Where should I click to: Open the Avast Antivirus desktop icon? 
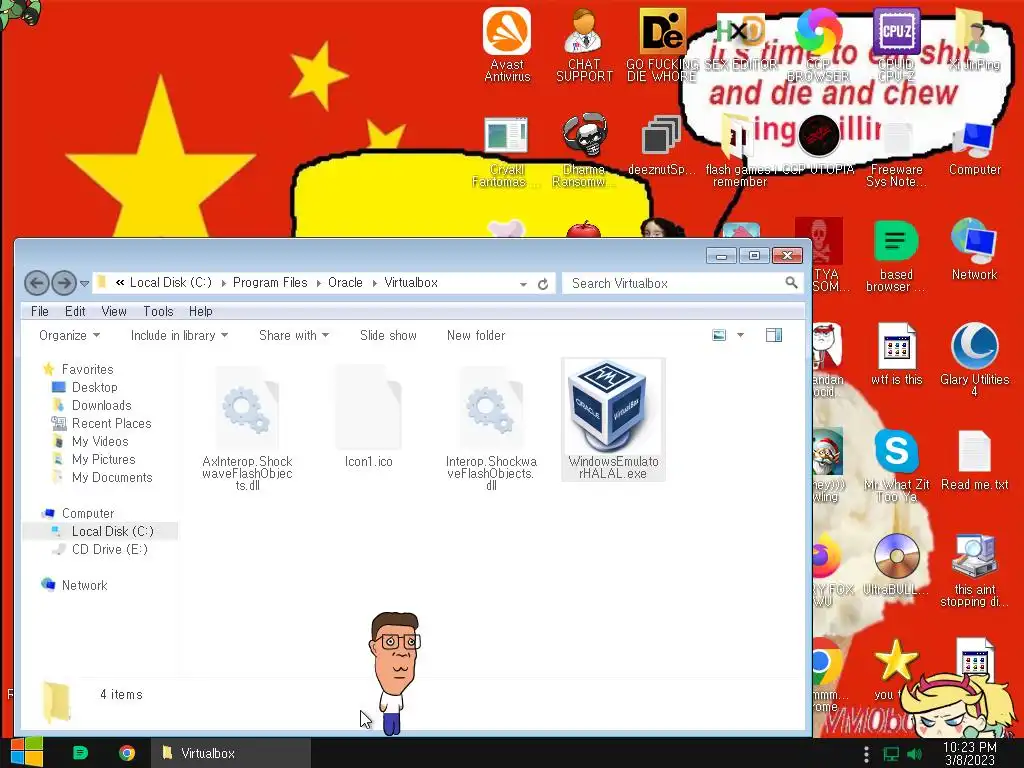507,44
